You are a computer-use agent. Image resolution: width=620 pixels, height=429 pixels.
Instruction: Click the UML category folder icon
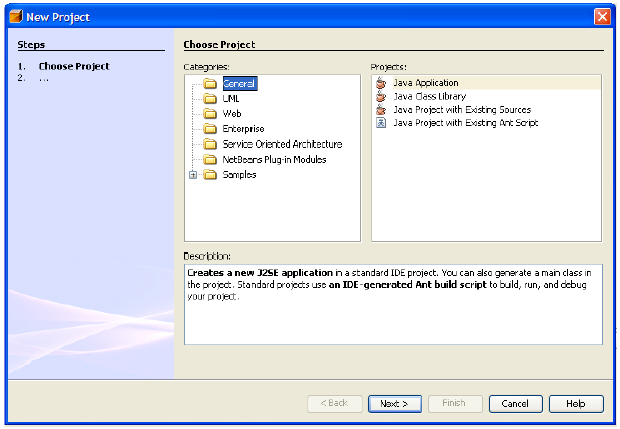tap(210, 98)
